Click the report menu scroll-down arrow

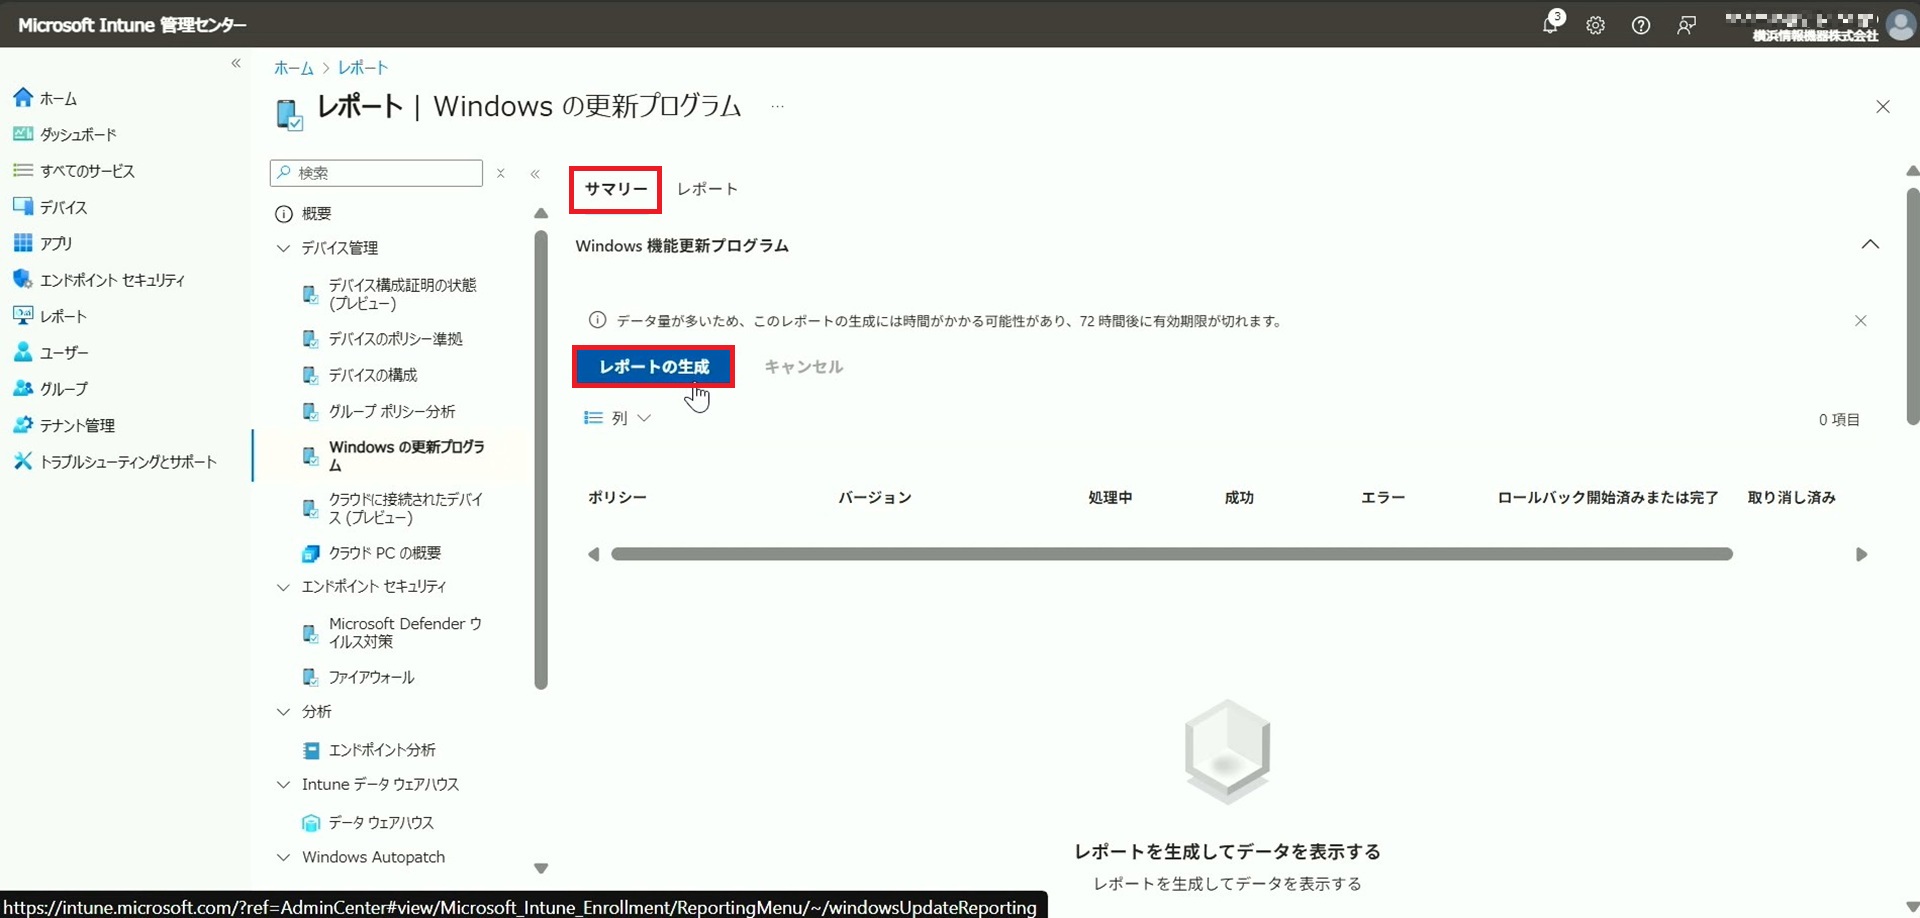pyautogui.click(x=541, y=869)
